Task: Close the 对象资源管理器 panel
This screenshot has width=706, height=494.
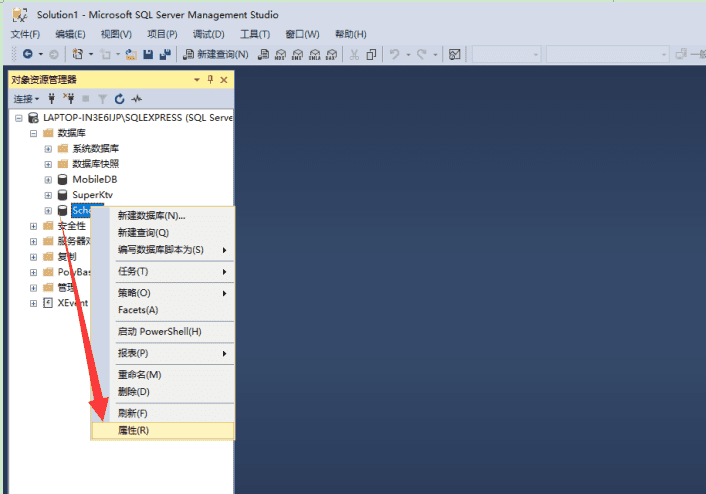Action: (224, 80)
